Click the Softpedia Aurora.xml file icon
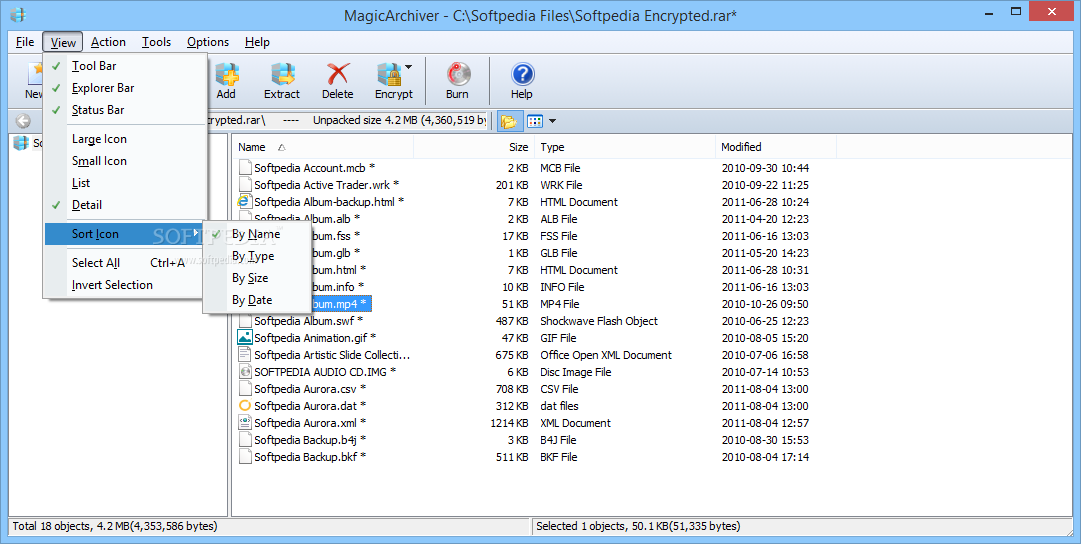 click(x=244, y=423)
